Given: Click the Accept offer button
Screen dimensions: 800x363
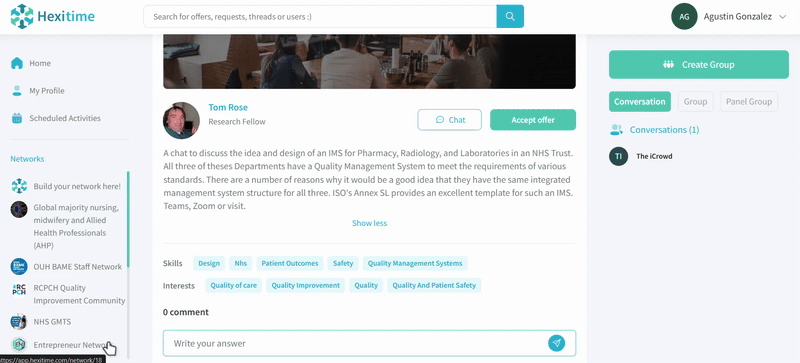Looking at the screenshot, I should point(533,120).
